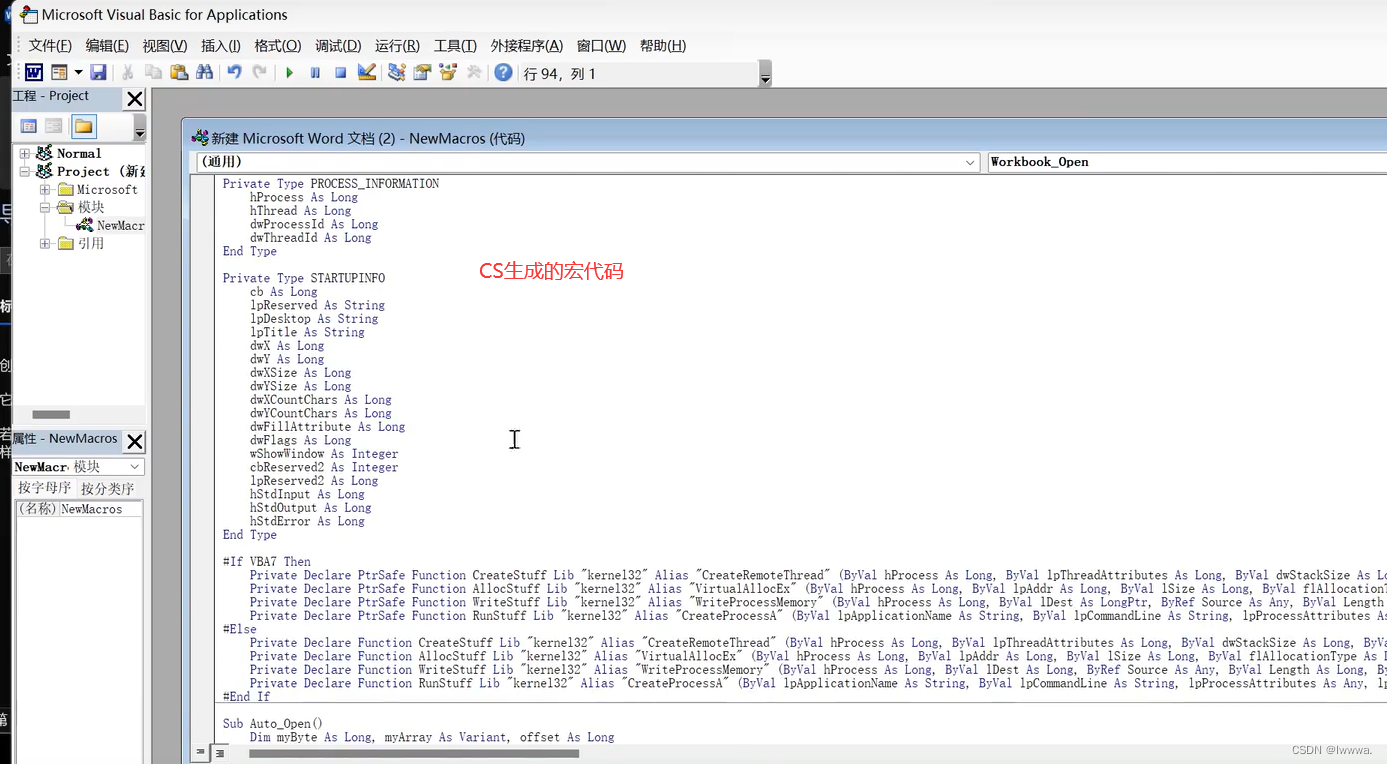
Task: Select the 引用 folder in tree
Action: click(91, 244)
